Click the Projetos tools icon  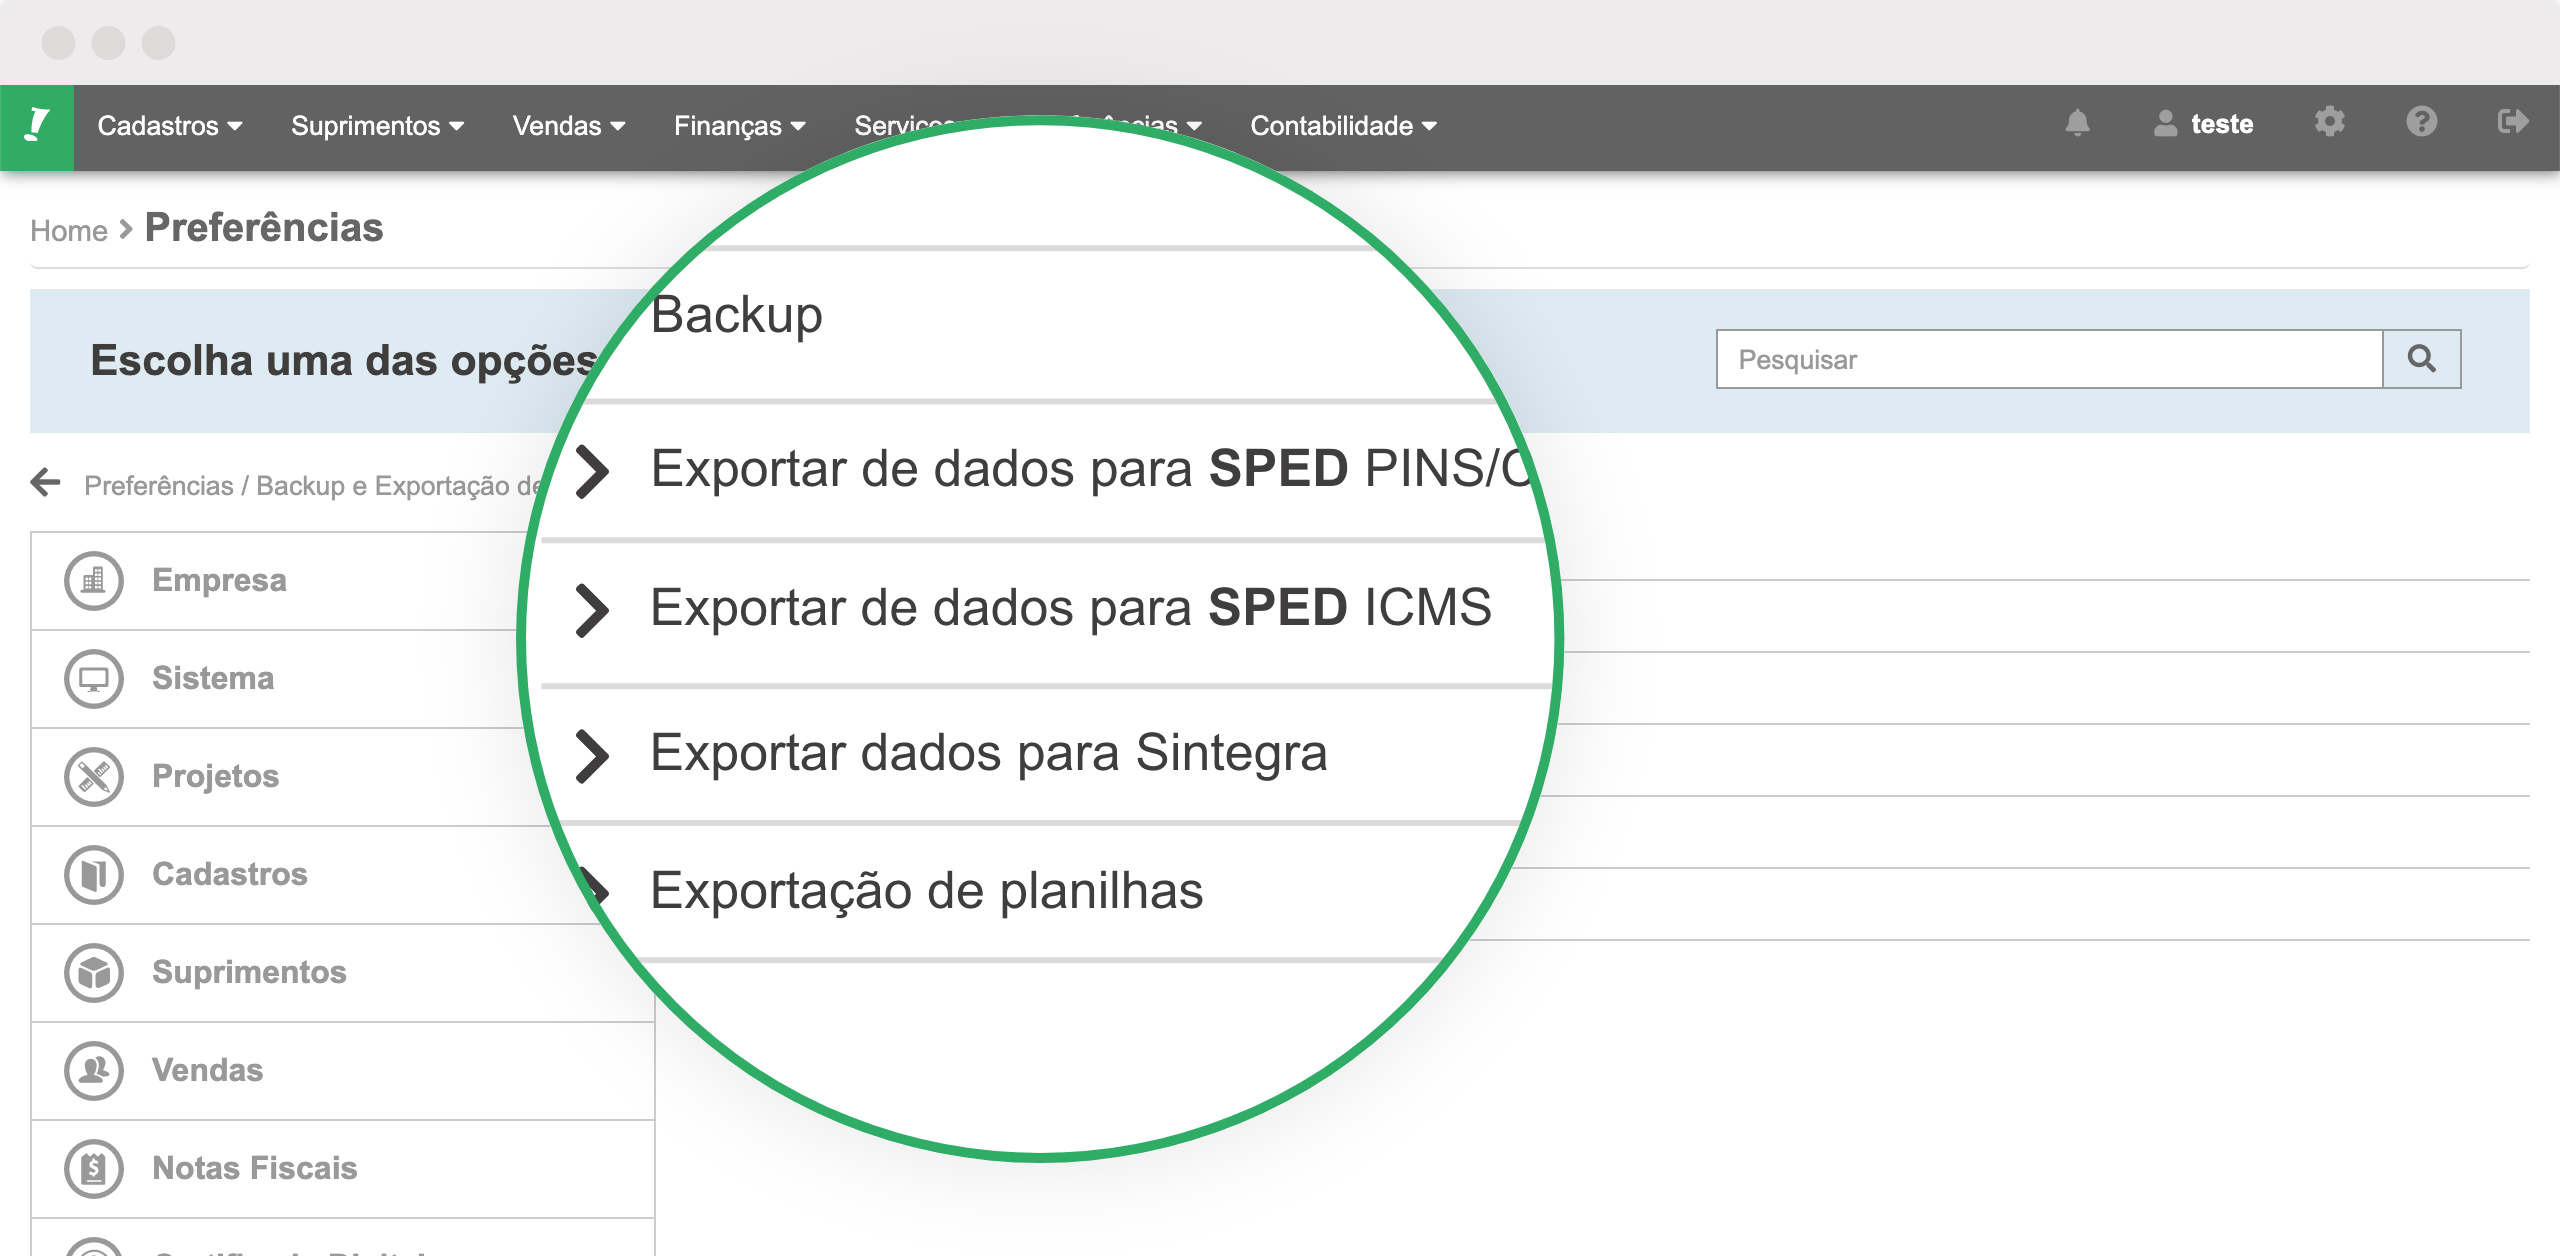coord(94,775)
